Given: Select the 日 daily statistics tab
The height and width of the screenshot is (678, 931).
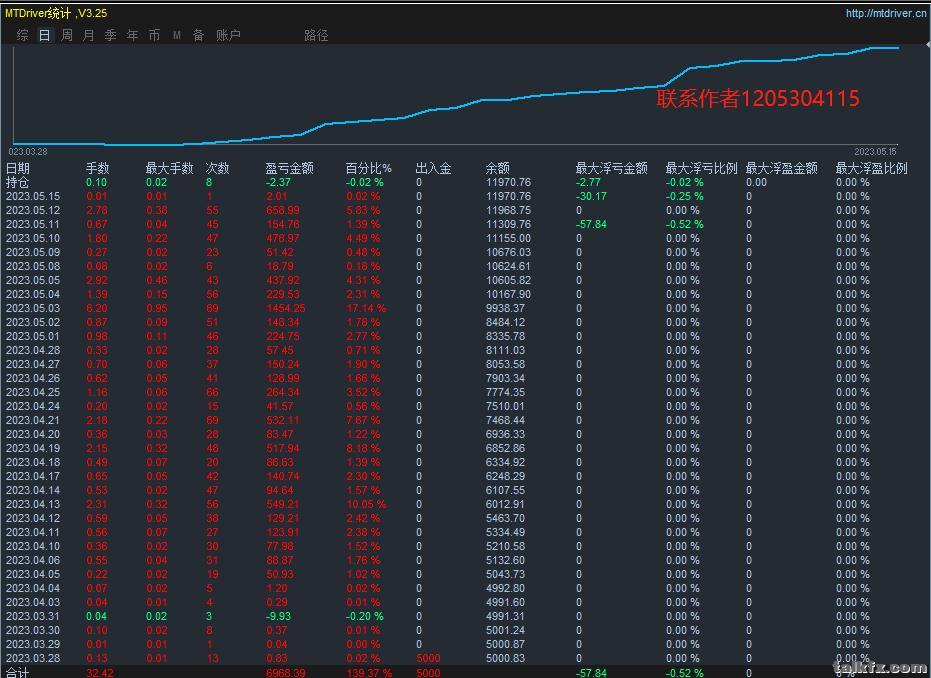Looking at the screenshot, I should point(45,35).
